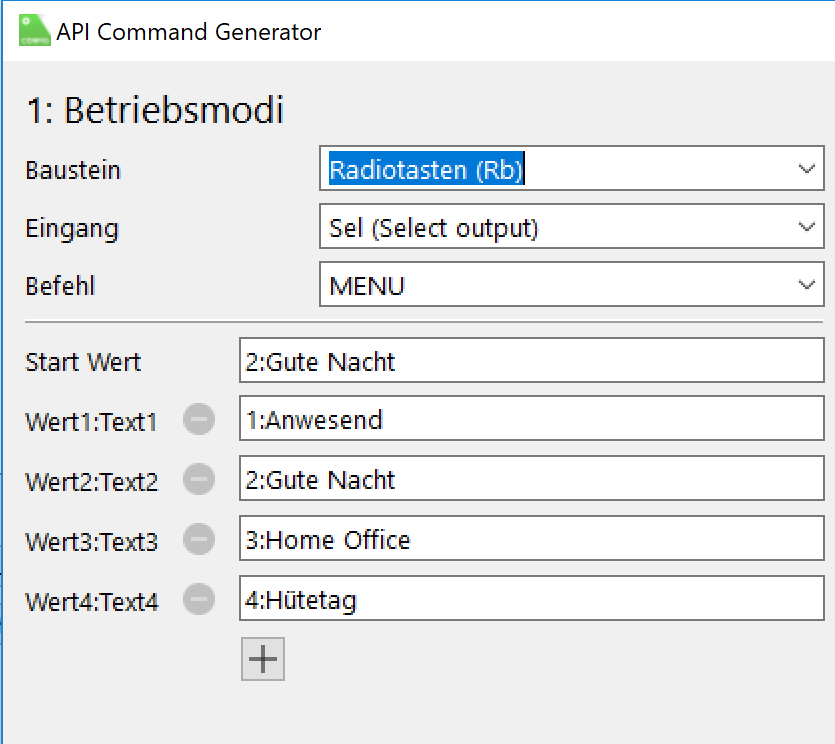Click the 1: Betriebsmodi heading

click(154, 110)
